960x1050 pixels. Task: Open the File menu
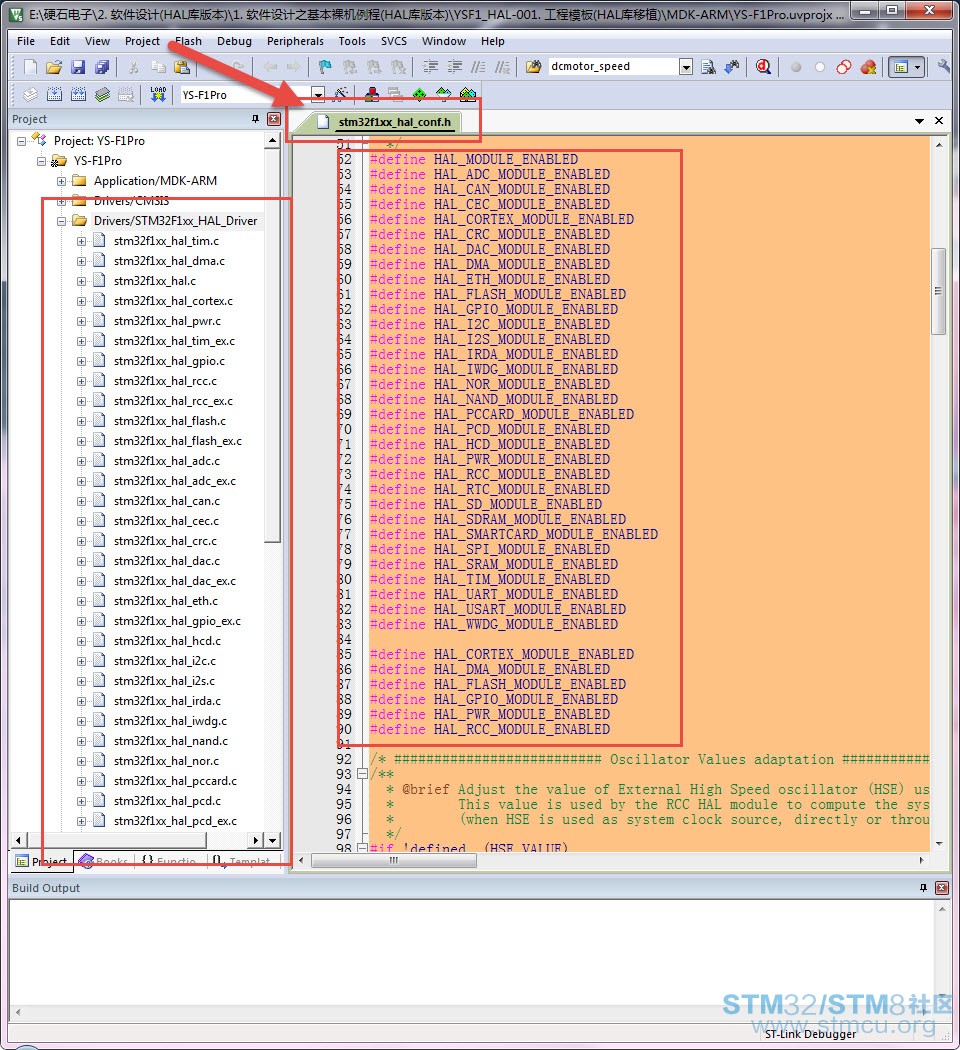pyautogui.click(x=26, y=41)
